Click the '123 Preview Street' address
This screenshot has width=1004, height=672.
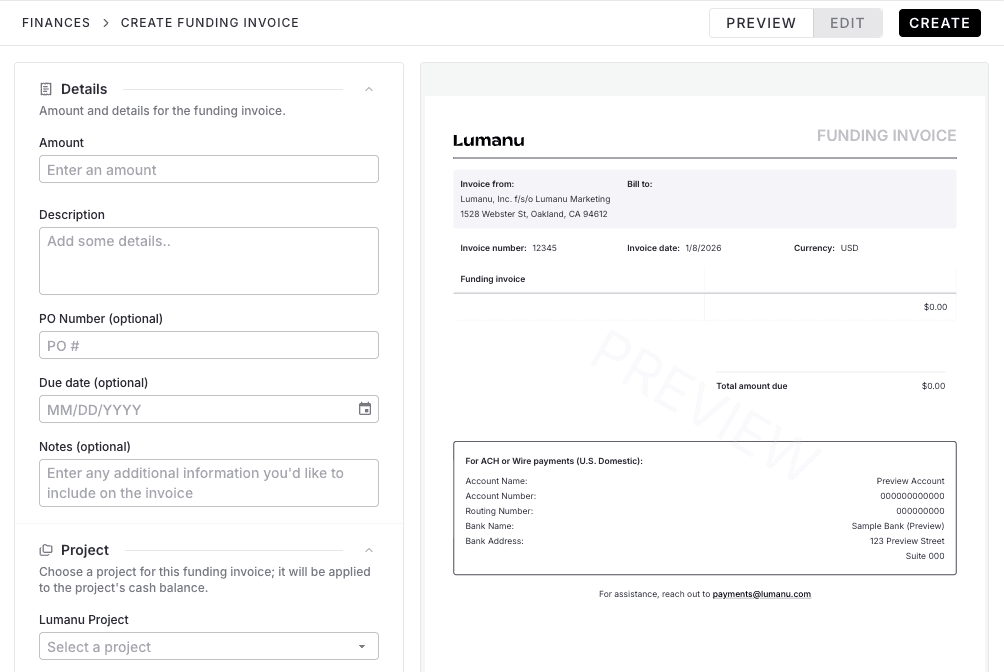coord(907,541)
